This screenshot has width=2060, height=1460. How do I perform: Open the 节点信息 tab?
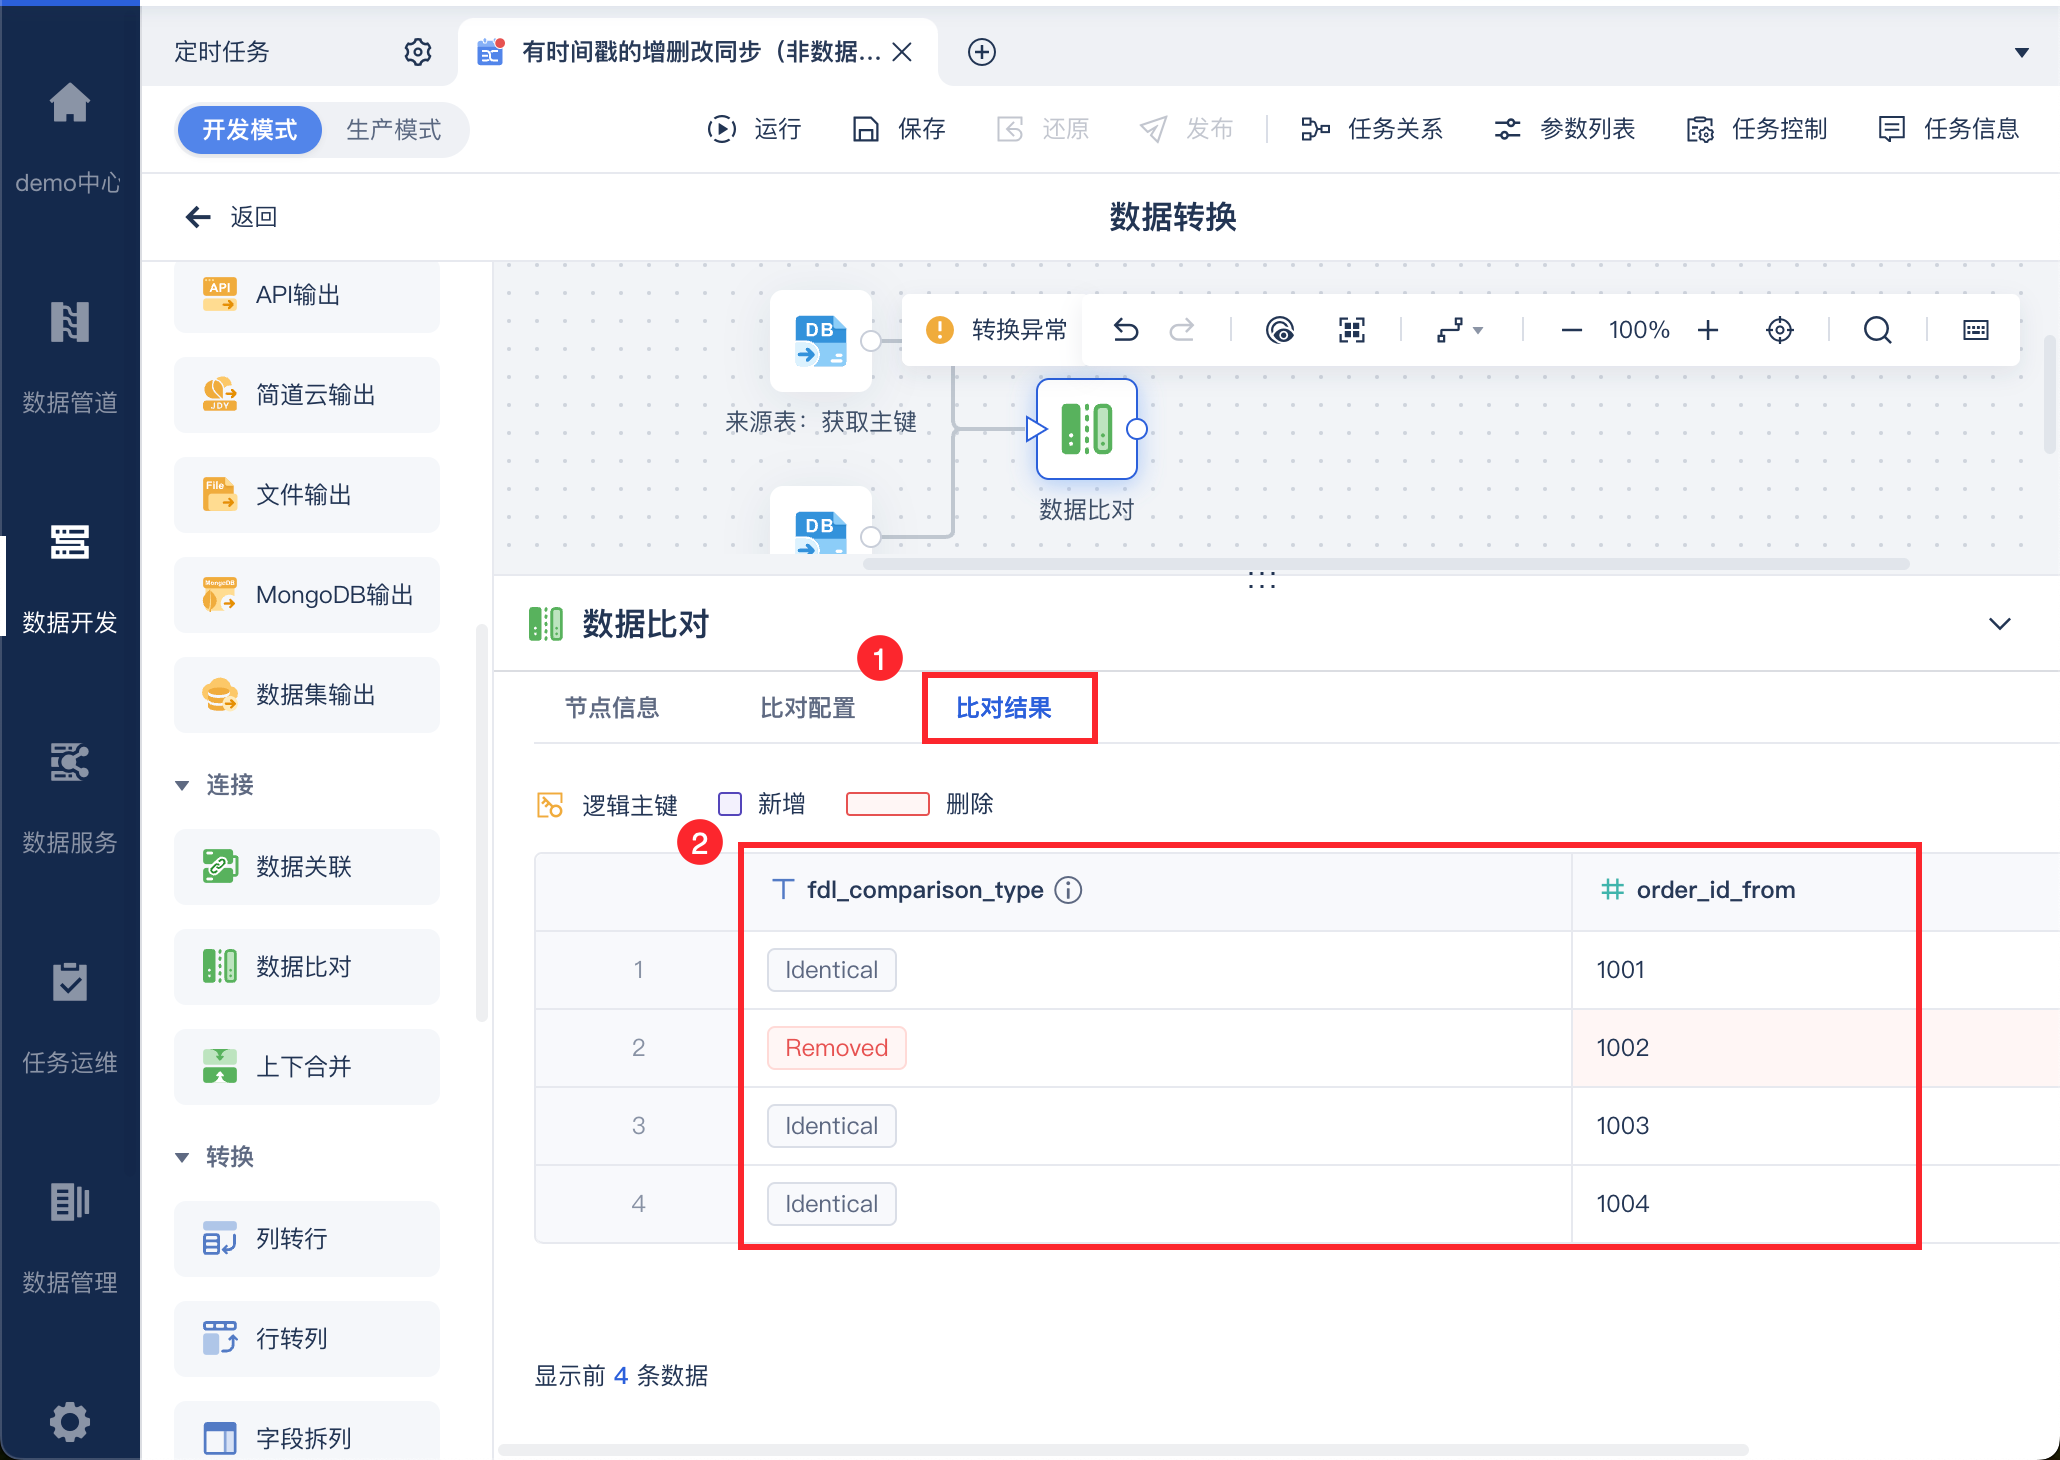pyautogui.click(x=612, y=708)
